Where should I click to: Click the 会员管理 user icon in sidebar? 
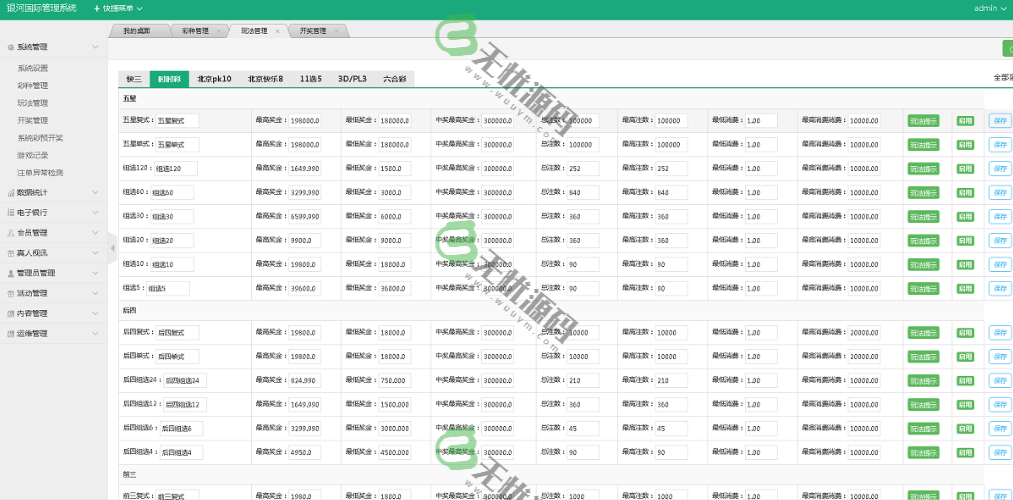10,233
